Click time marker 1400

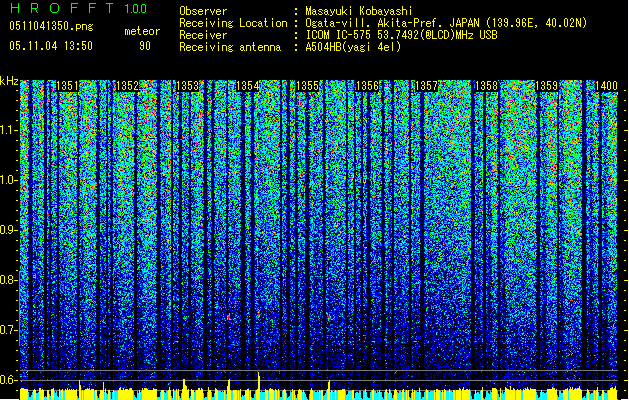click(x=606, y=86)
